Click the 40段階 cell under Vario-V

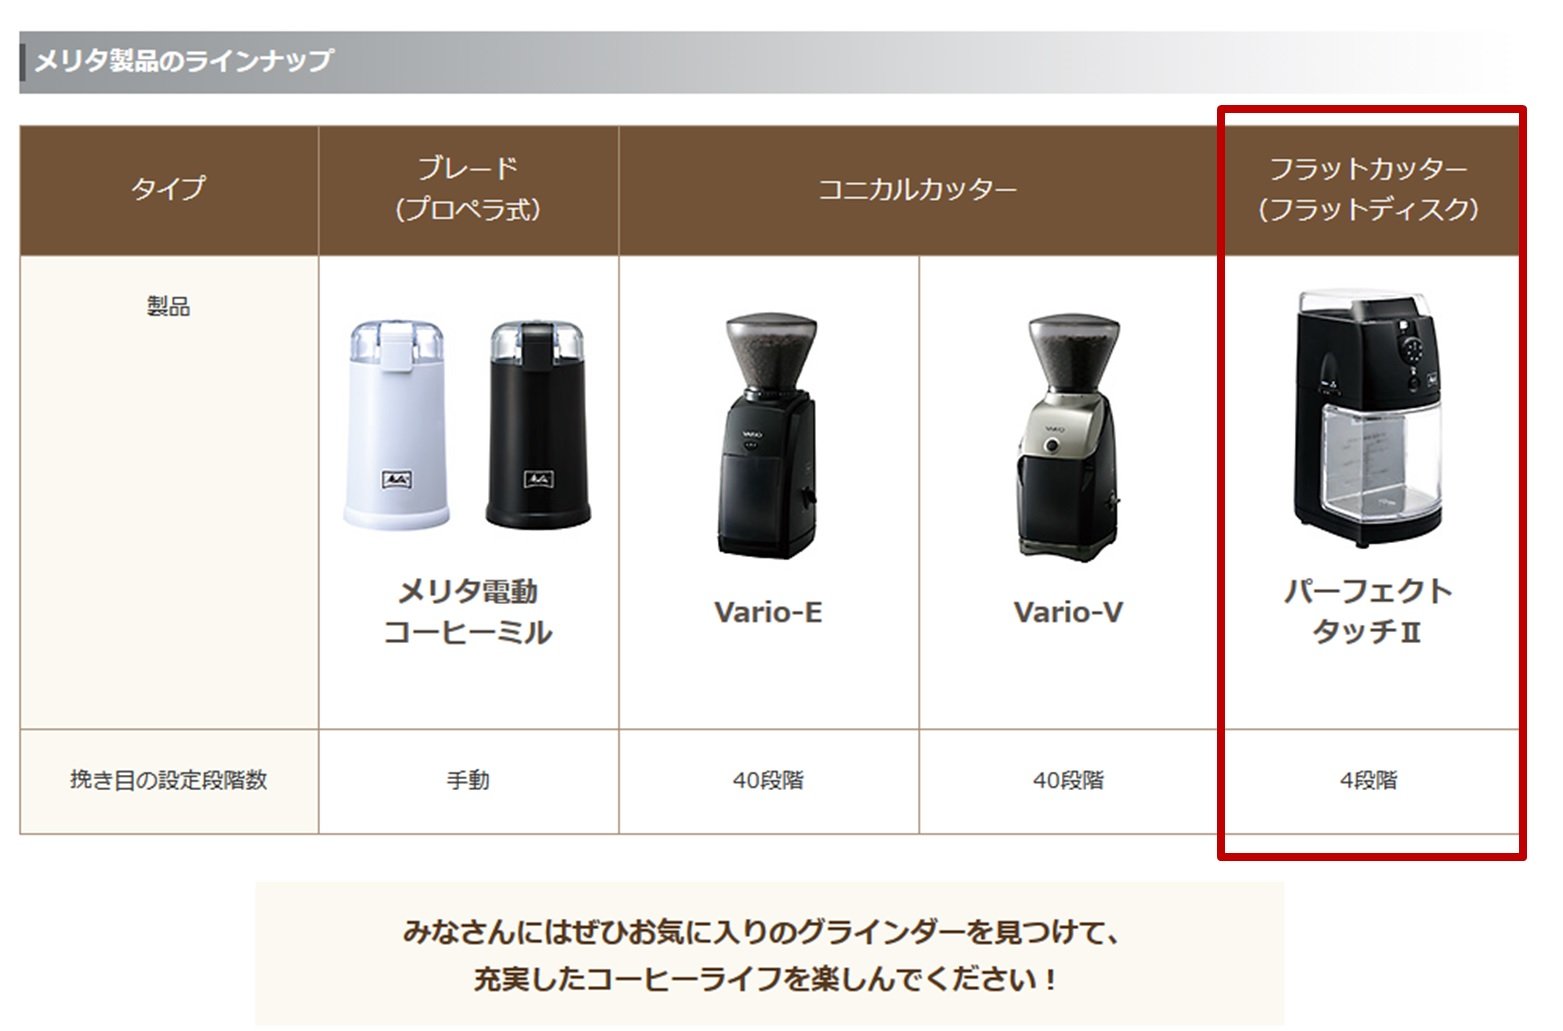point(1068,780)
